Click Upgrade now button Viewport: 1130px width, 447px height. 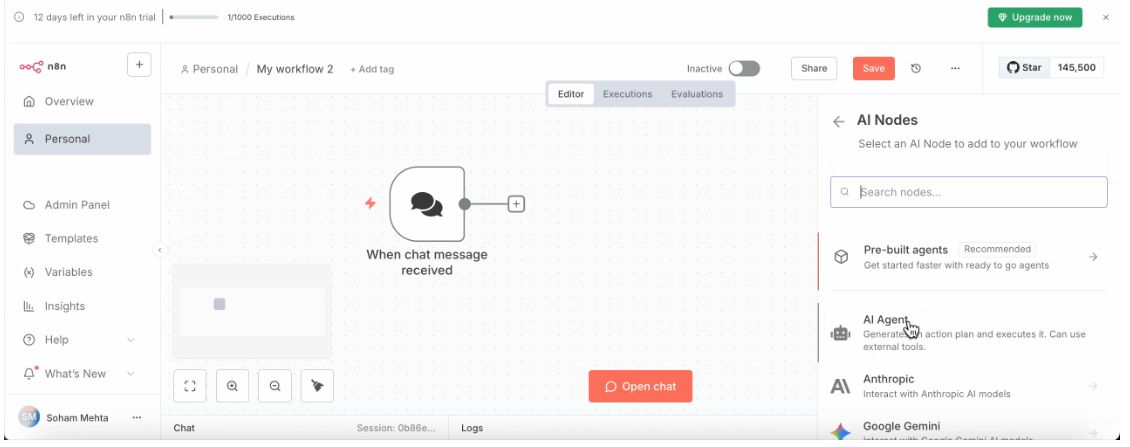(x=1035, y=17)
